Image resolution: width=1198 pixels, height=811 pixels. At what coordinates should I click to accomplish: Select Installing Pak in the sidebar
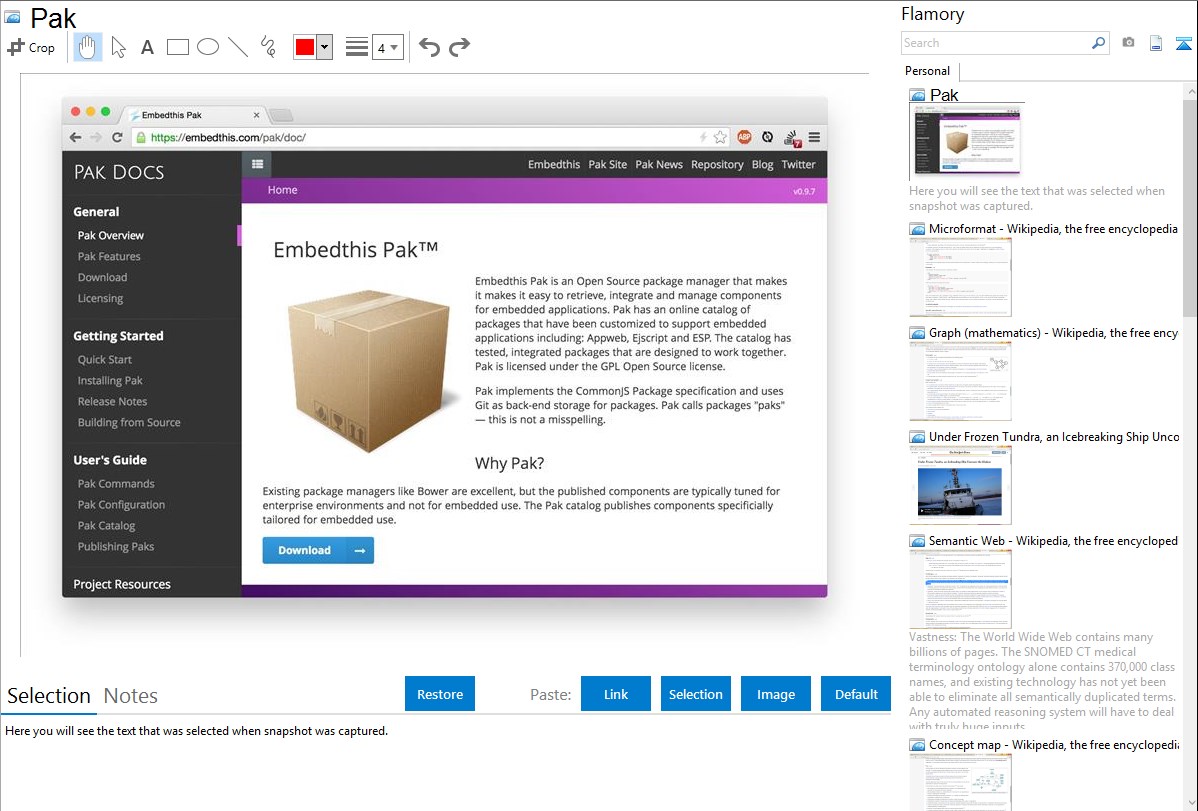(110, 381)
